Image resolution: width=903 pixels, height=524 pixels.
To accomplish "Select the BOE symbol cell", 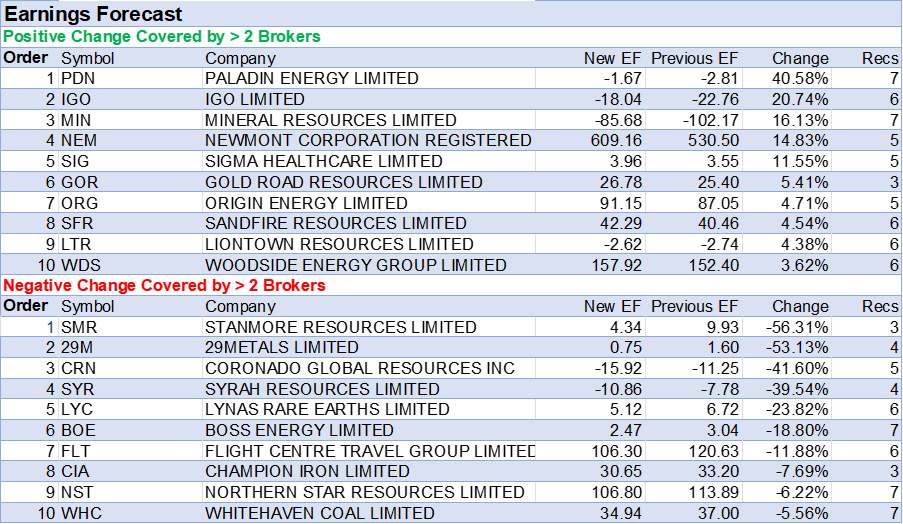I will coord(78,430).
